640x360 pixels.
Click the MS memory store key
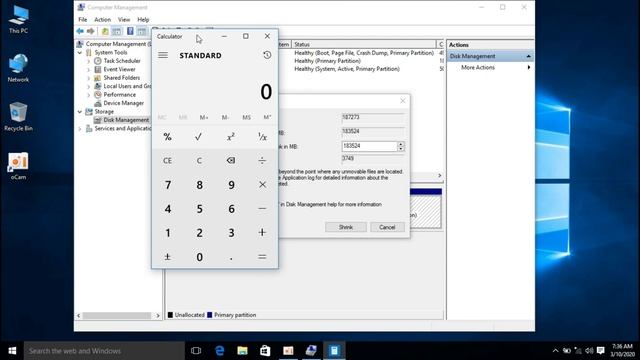pyautogui.click(x=246, y=117)
